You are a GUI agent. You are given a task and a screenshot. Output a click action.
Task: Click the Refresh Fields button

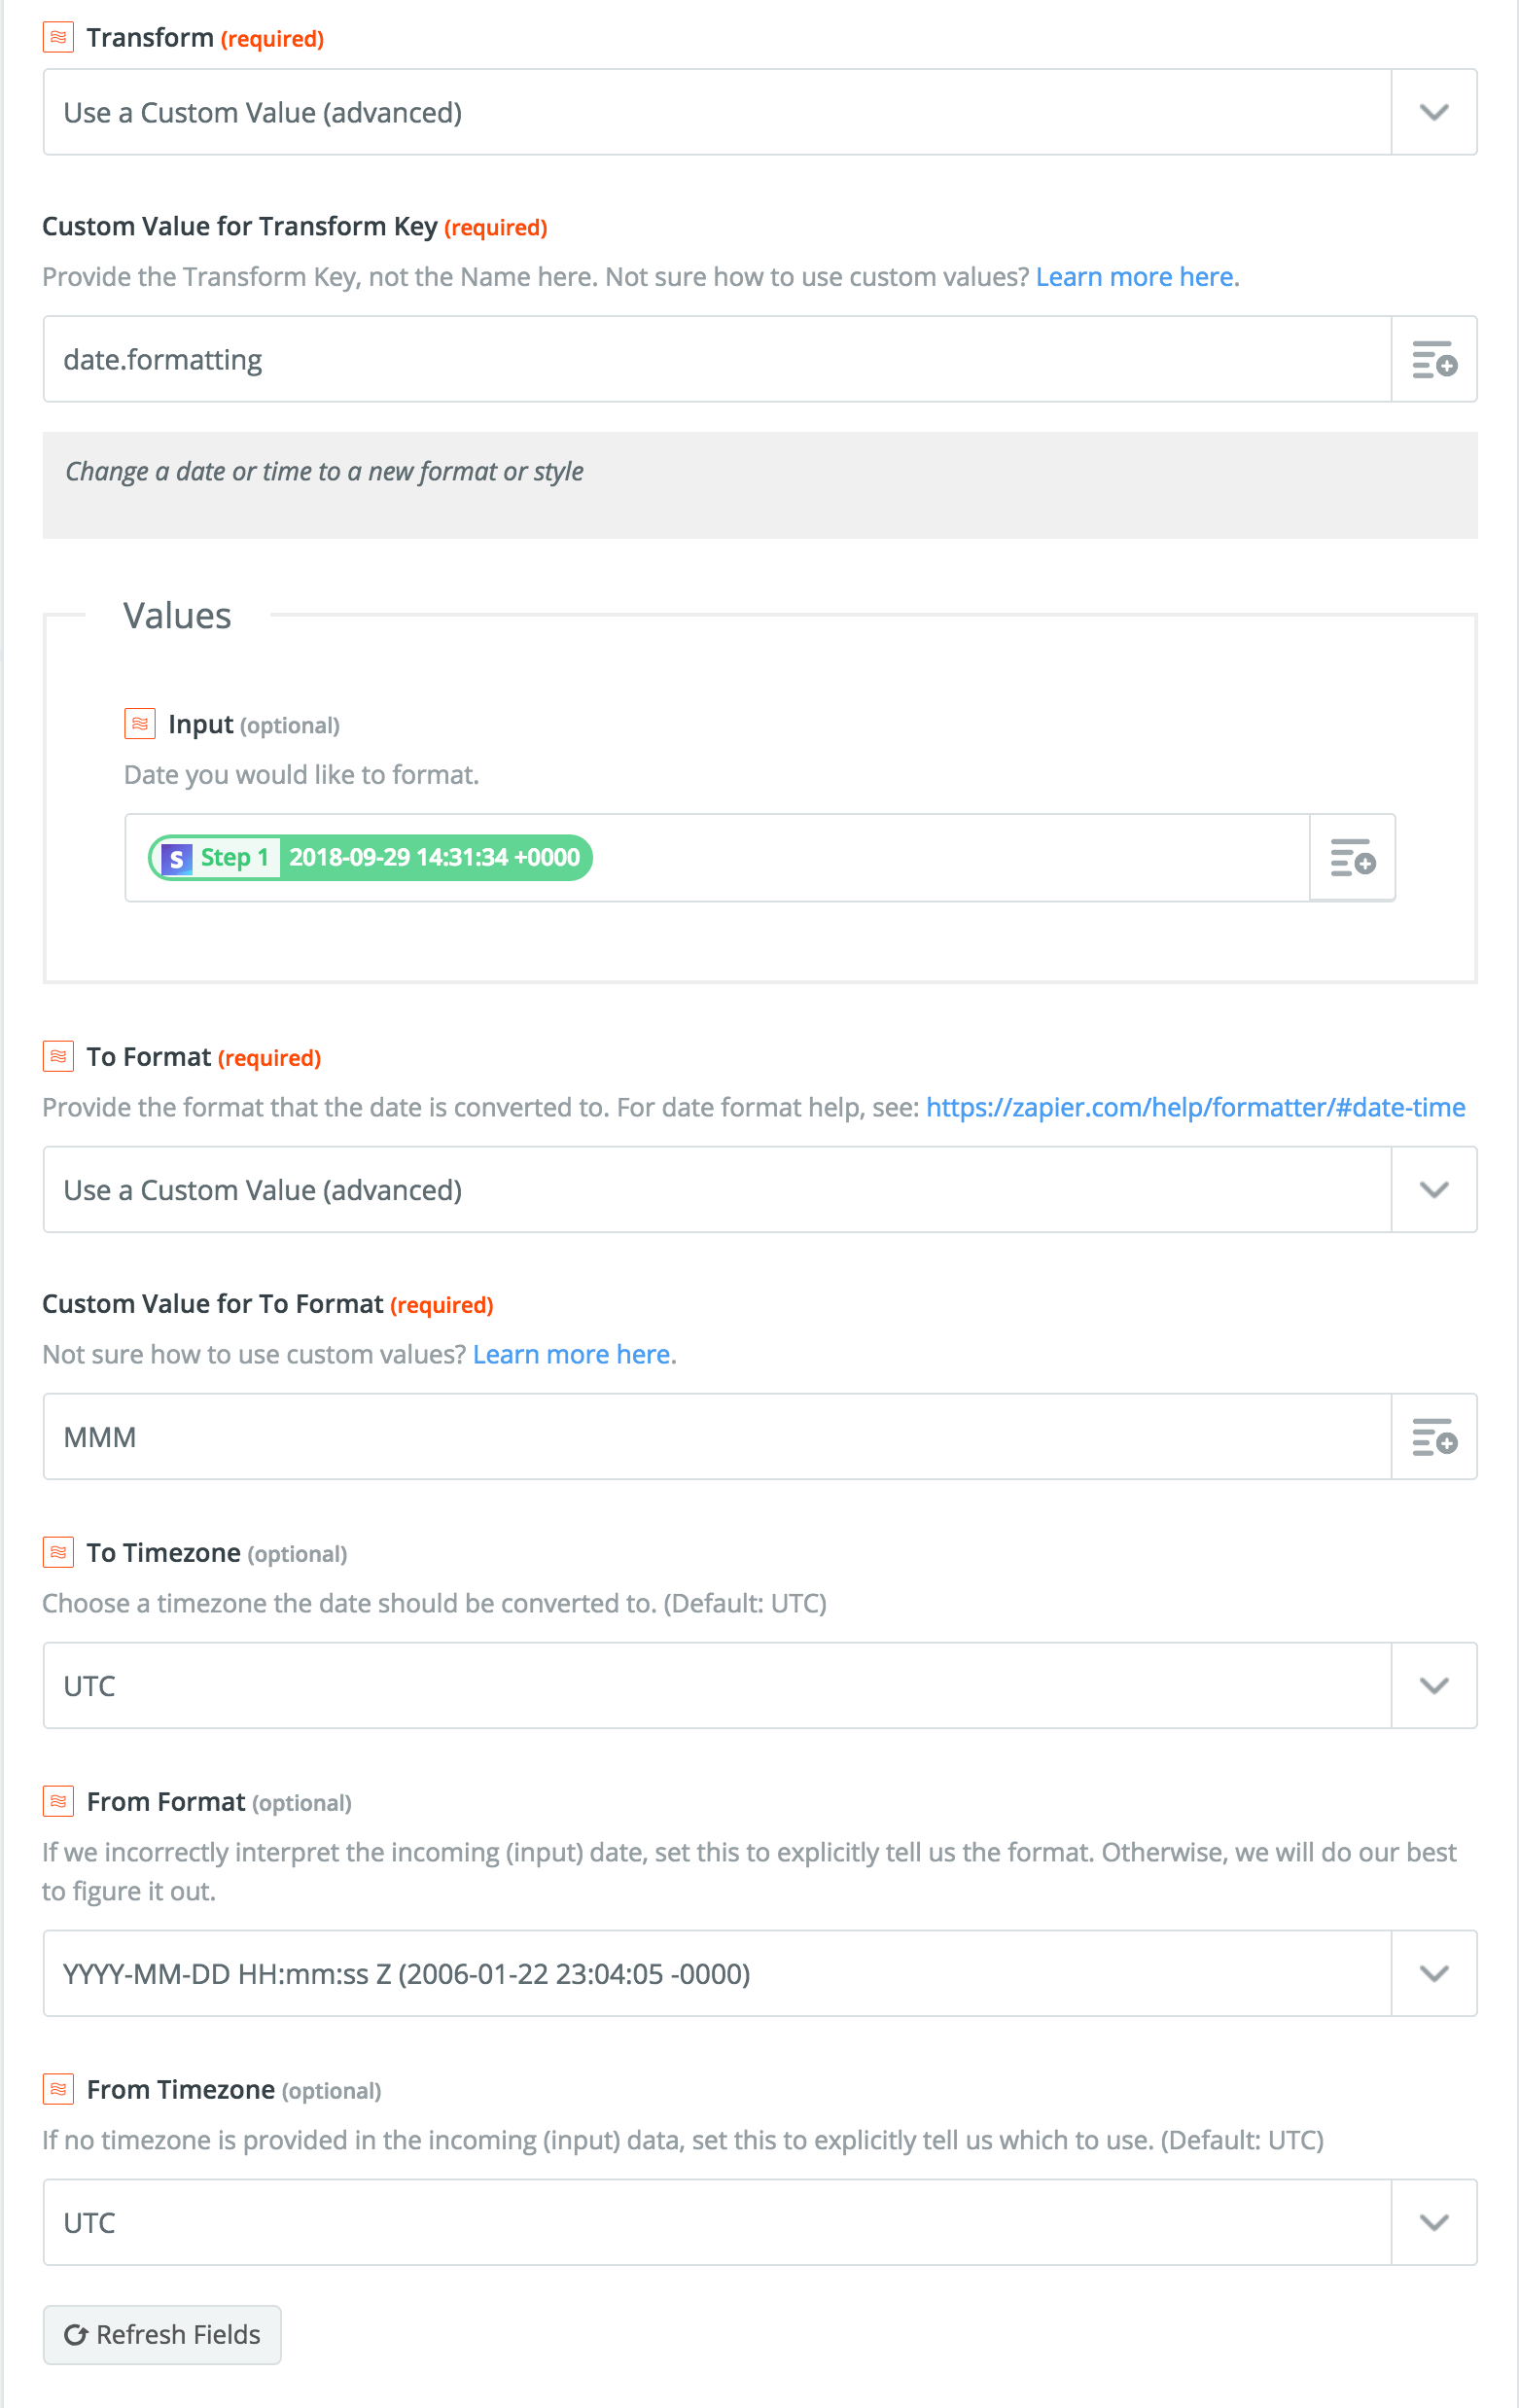point(162,2335)
